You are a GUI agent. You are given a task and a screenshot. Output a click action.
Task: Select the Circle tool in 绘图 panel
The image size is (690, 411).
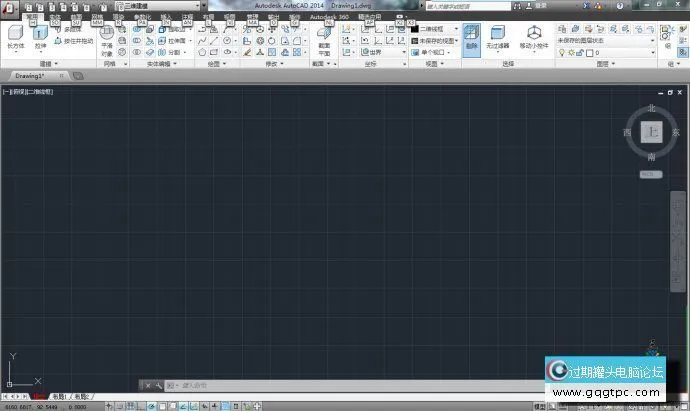pos(227,40)
